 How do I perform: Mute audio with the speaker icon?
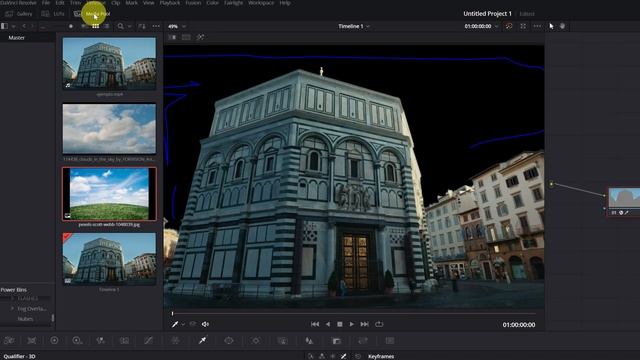tap(205, 324)
